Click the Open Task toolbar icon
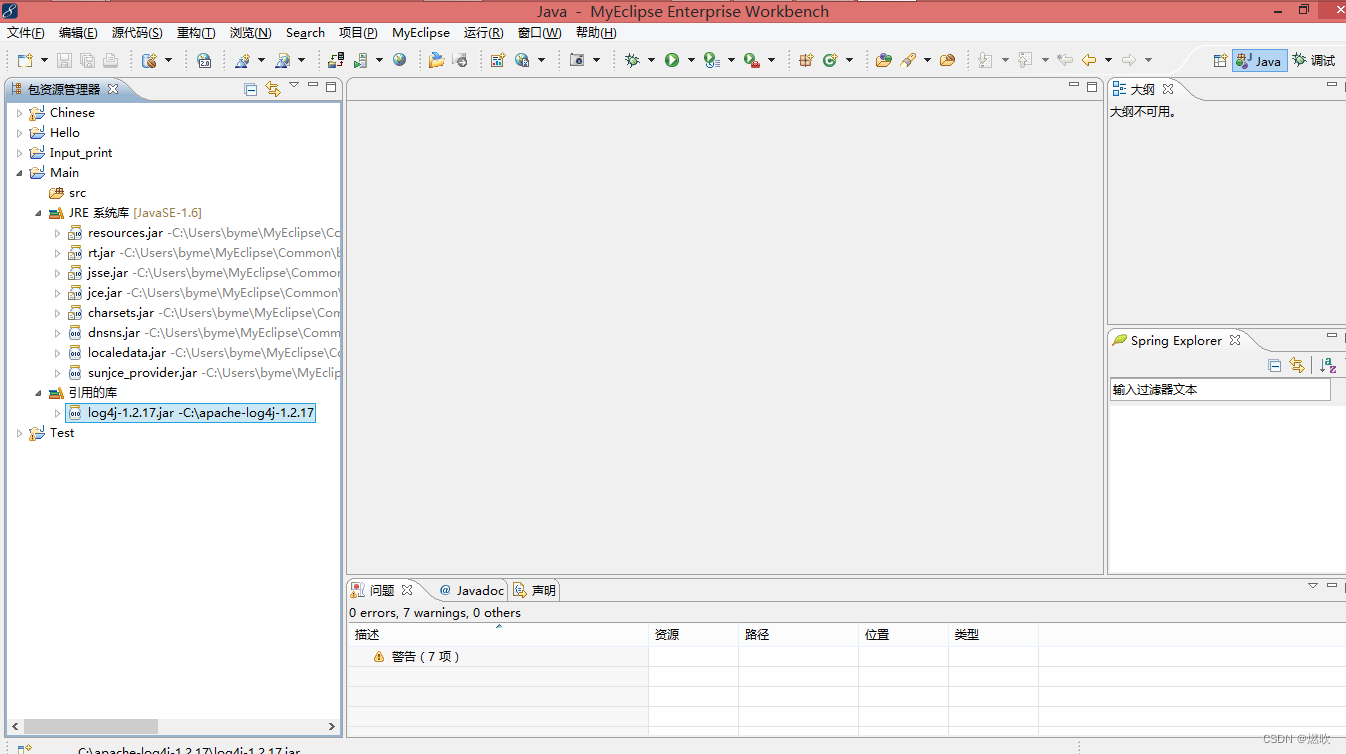 947,60
